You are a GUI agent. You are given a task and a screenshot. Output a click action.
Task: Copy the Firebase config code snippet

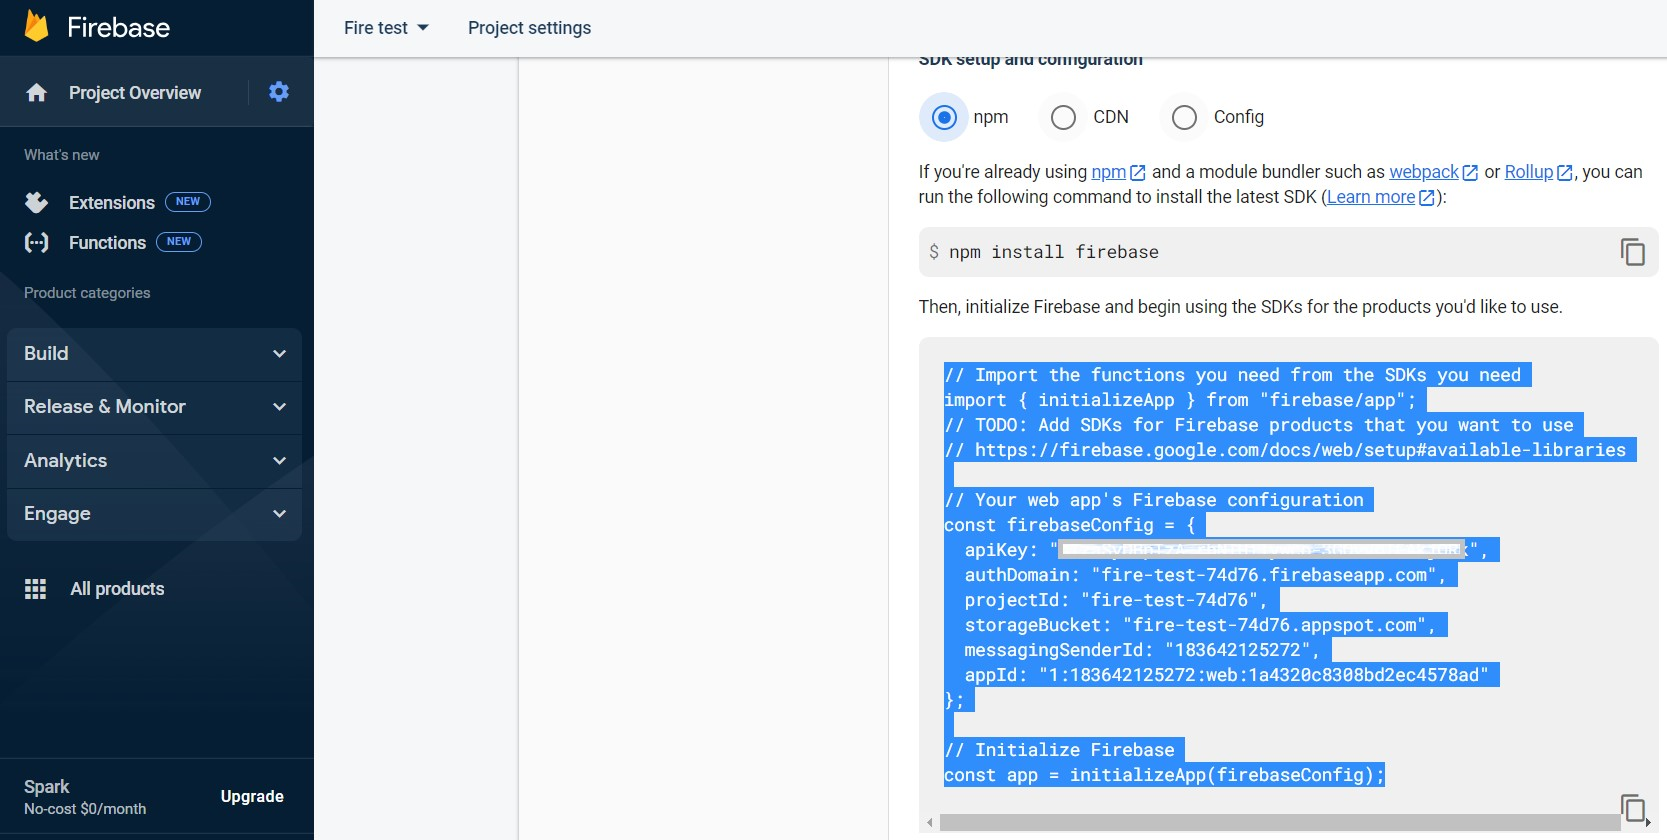click(x=1633, y=807)
